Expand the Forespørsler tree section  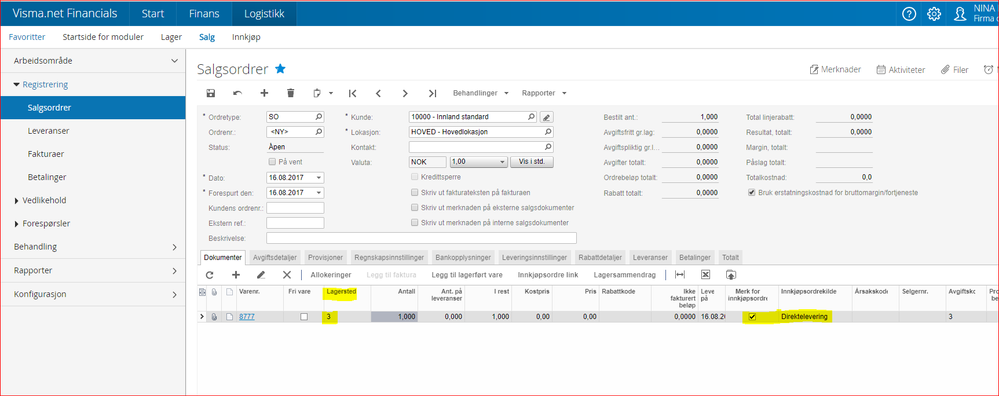click(17, 223)
